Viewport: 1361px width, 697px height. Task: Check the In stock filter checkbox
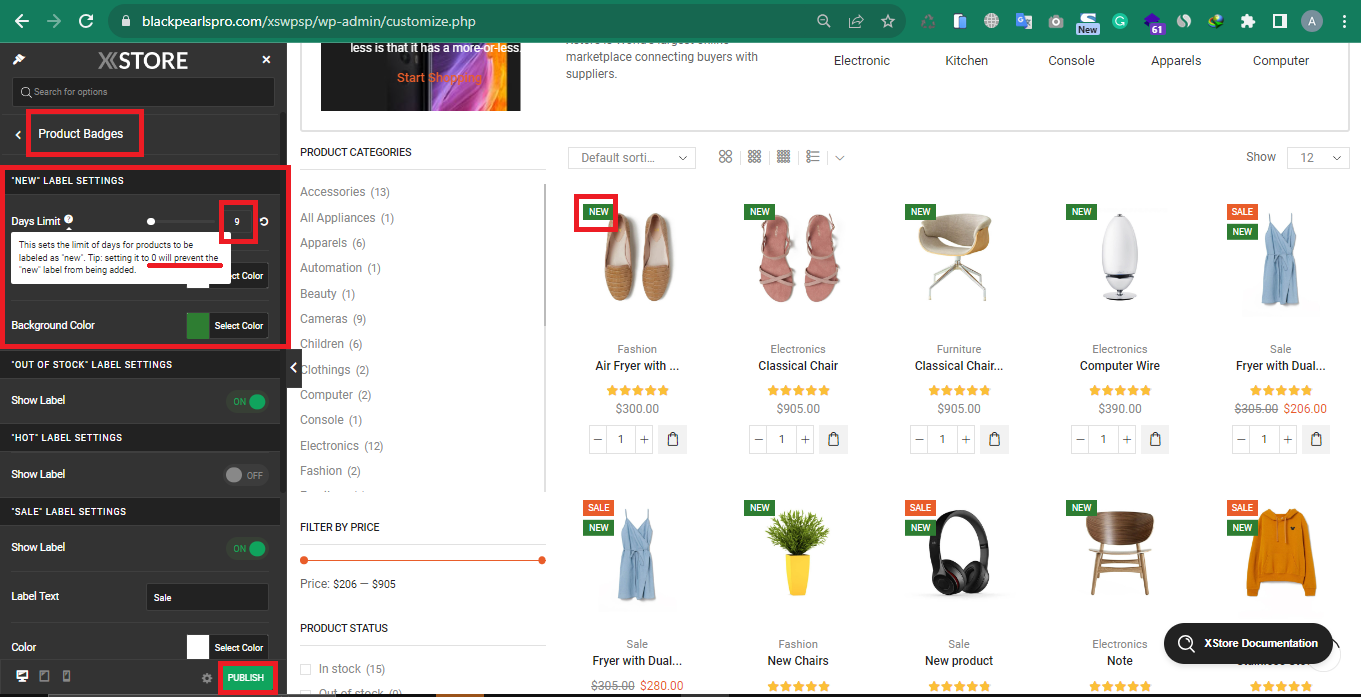[307, 669]
